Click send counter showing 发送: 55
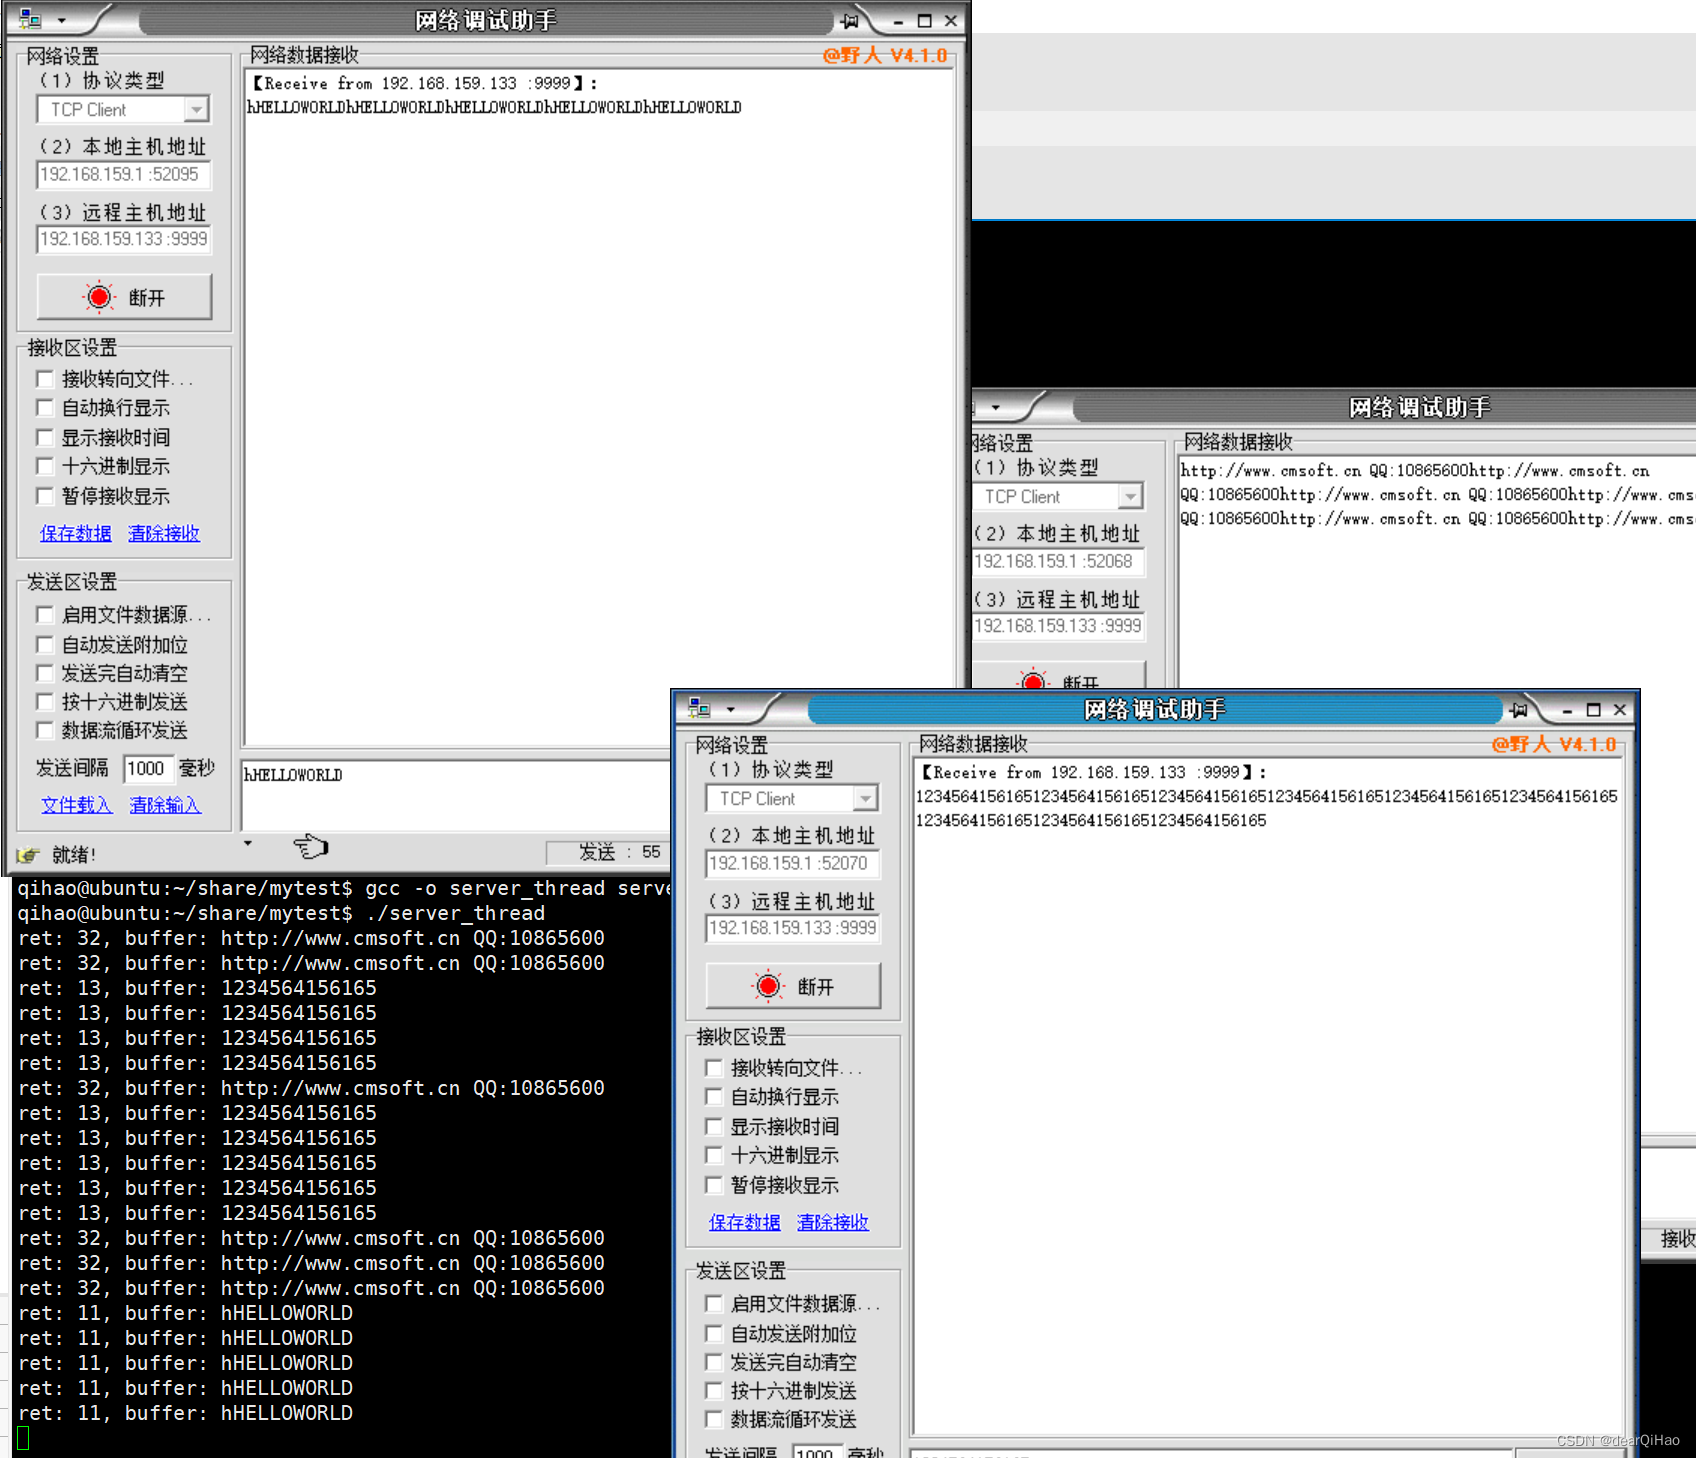This screenshot has height=1458, width=1696. pyautogui.click(x=608, y=852)
